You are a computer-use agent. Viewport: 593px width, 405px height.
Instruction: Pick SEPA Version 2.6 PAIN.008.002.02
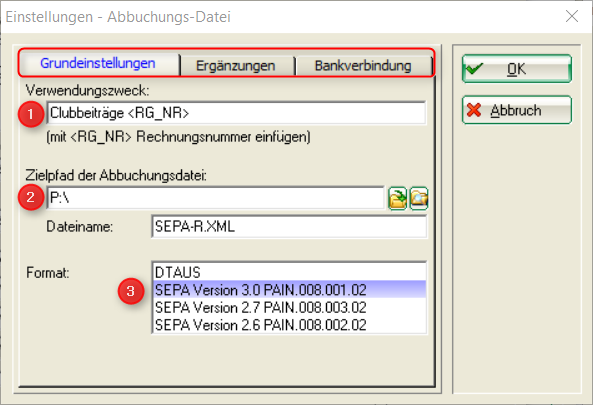tap(290, 324)
